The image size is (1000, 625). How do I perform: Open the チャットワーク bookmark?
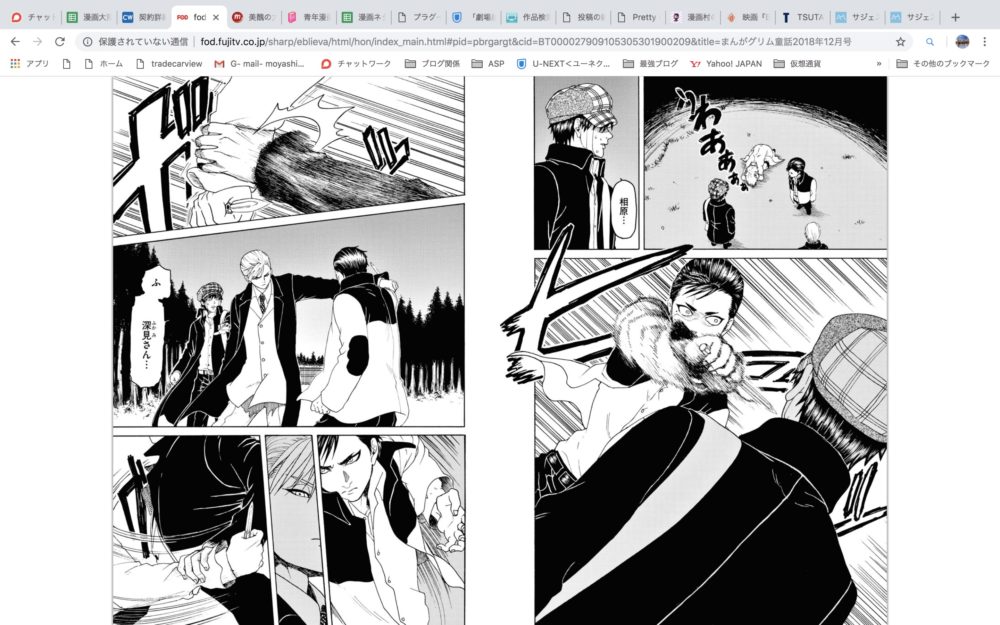(x=355, y=64)
